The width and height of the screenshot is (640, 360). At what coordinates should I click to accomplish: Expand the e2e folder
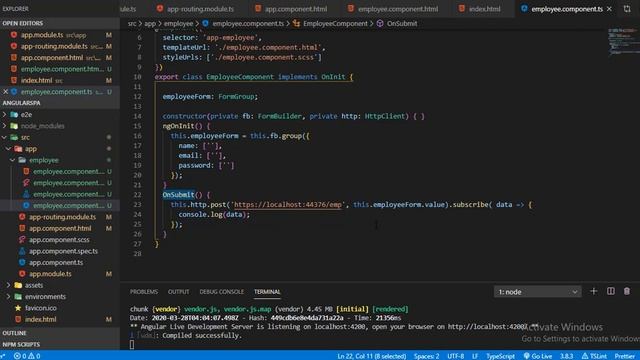tap(59, 115)
